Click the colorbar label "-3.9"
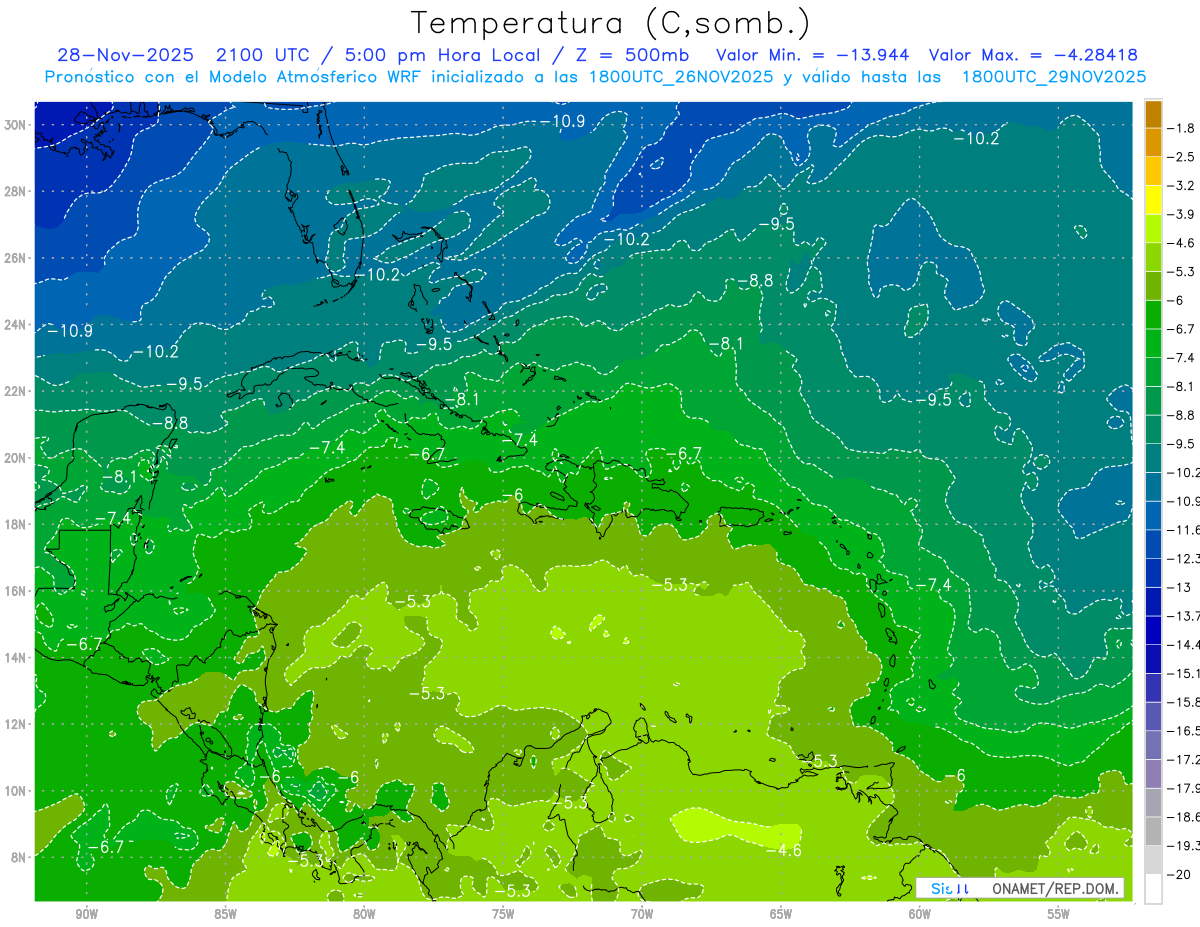The height and width of the screenshot is (927, 1200). pos(1182,214)
